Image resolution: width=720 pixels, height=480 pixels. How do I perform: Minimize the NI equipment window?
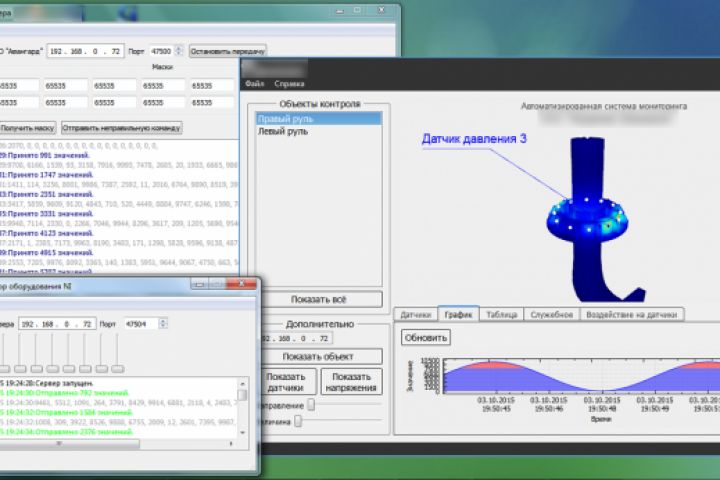(199, 285)
